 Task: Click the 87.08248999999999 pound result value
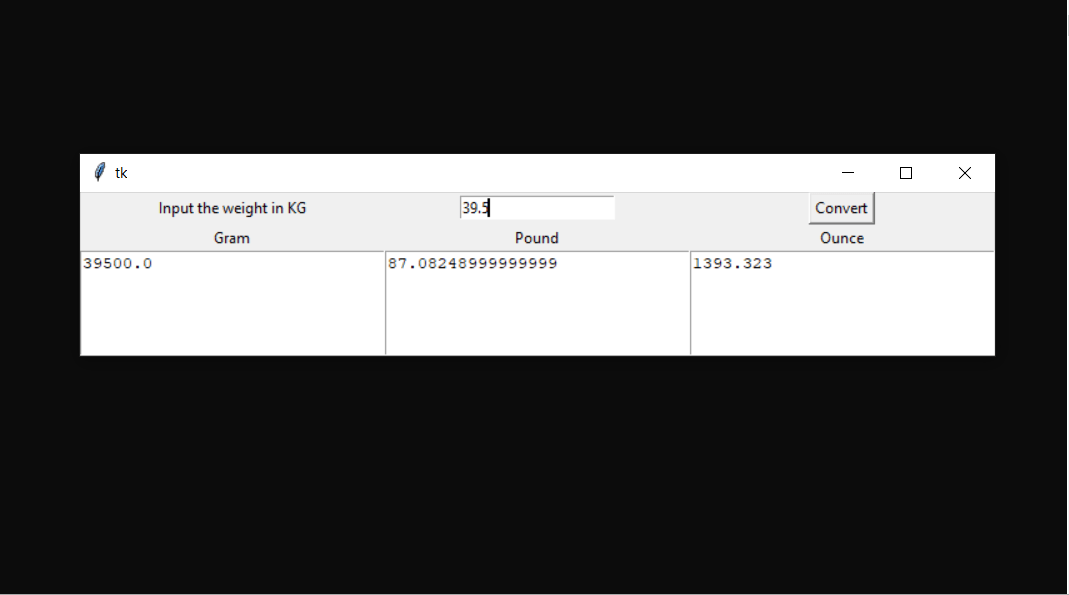(x=472, y=263)
